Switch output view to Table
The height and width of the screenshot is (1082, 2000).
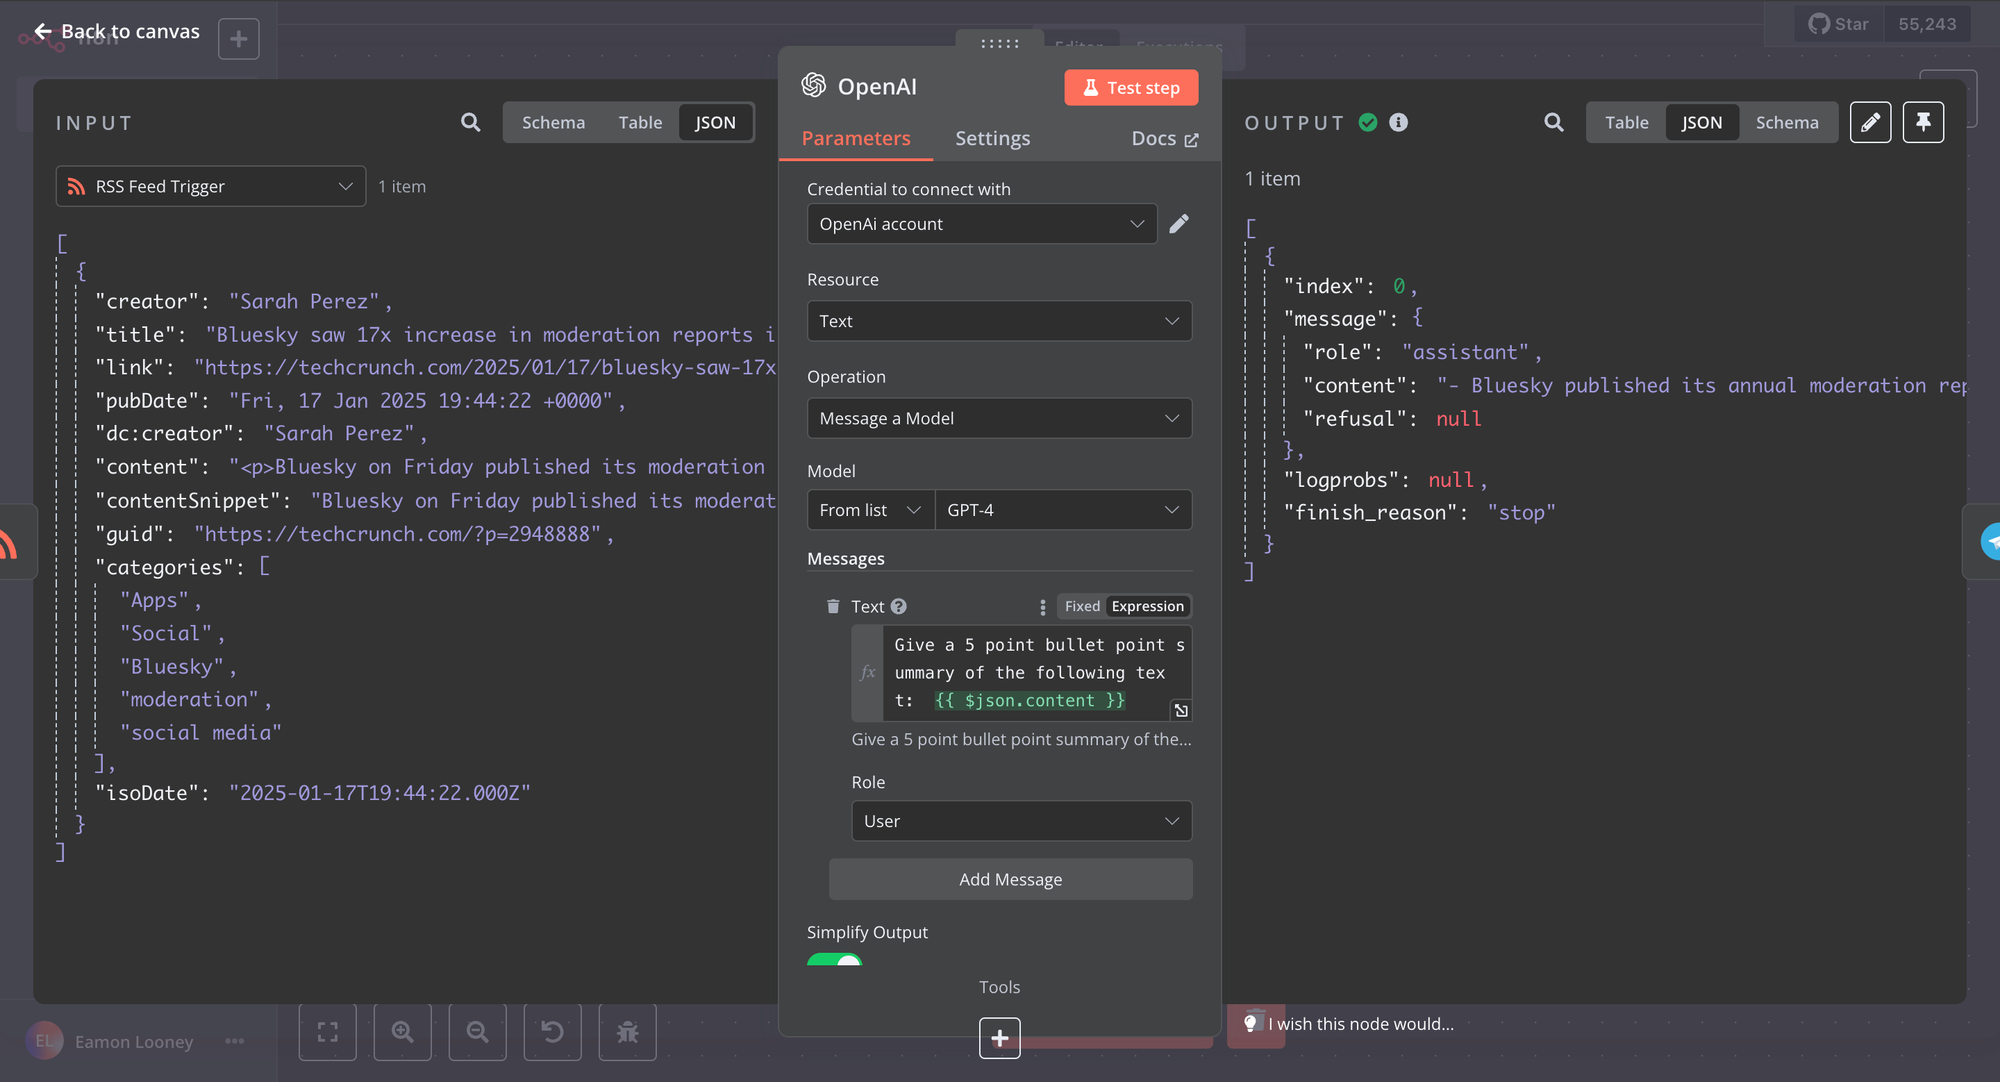tap(1627, 122)
